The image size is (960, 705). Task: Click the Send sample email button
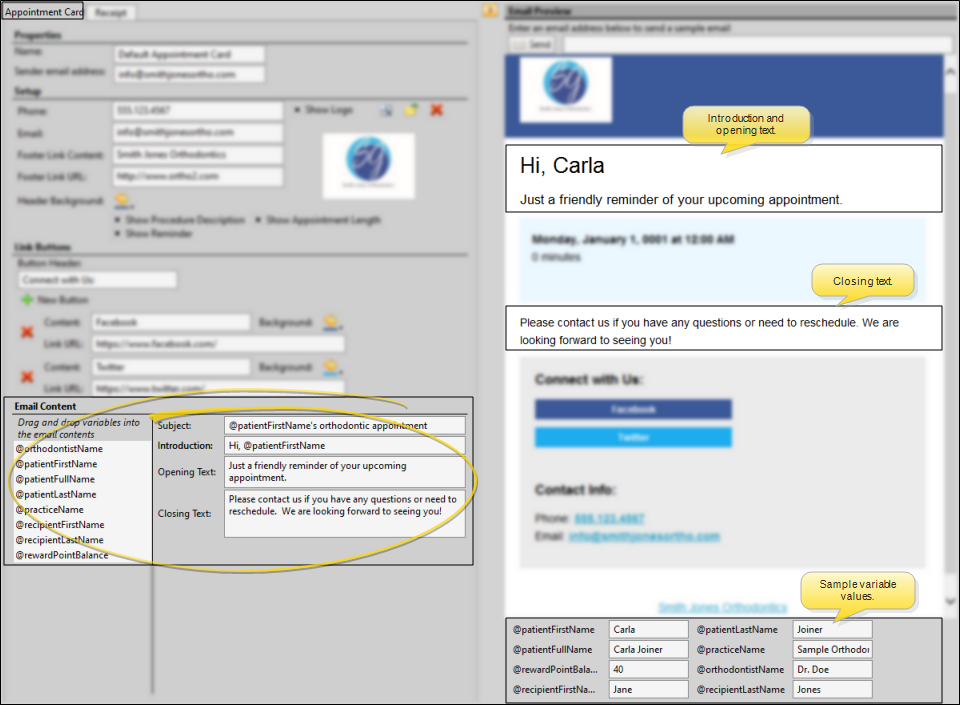[534, 45]
